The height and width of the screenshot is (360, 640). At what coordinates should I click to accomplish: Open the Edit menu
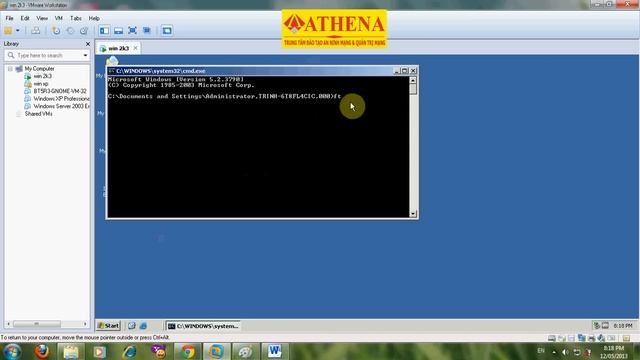25,18
